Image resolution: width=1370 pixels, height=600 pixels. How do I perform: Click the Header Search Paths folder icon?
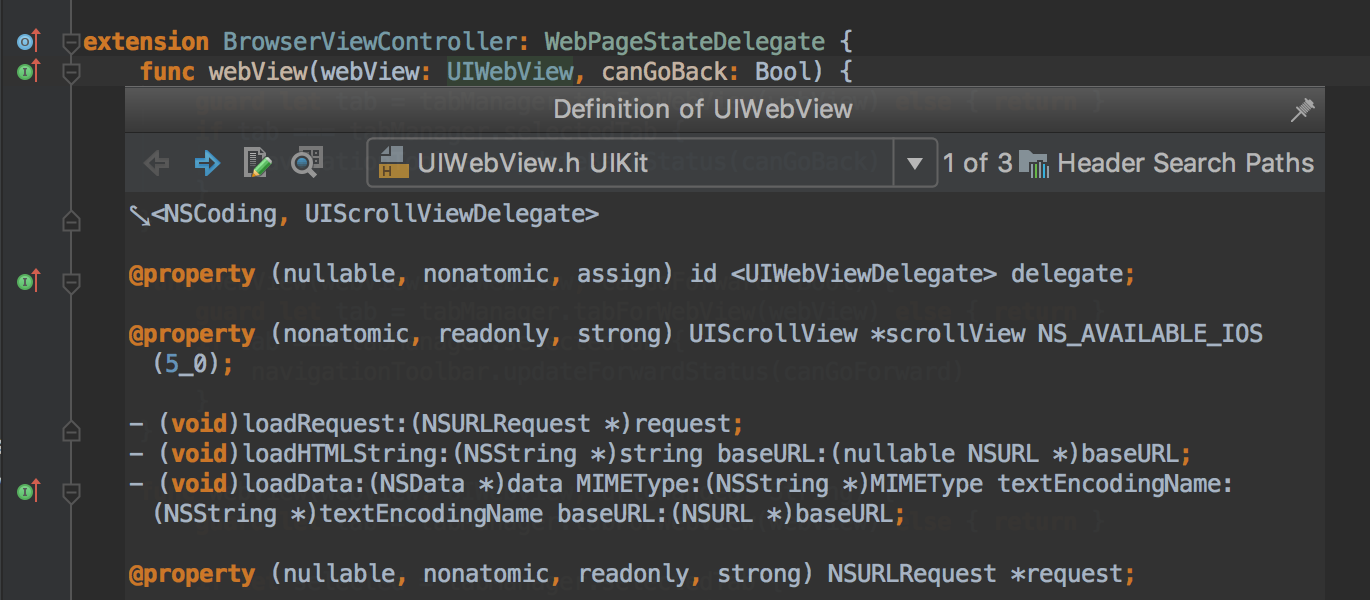(x=1034, y=164)
